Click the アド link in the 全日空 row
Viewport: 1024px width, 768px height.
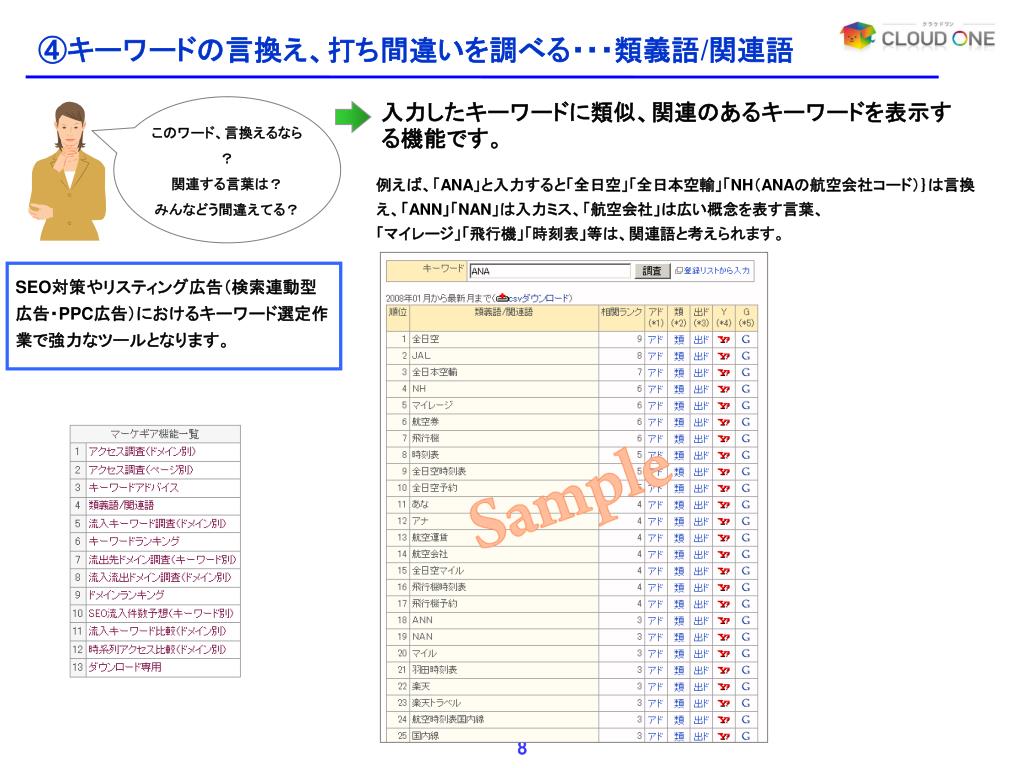(655, 340)
